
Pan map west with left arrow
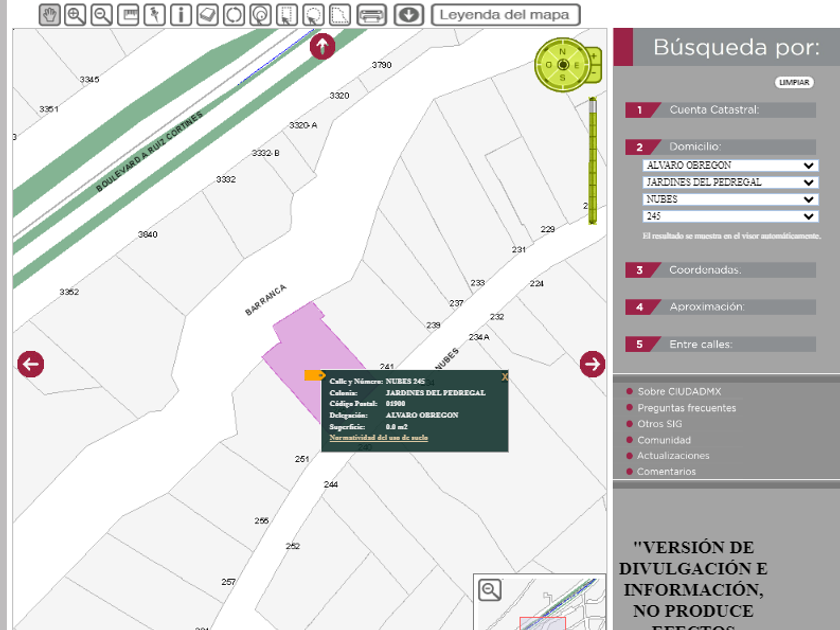pyautogui.click(x=30, y=364)
